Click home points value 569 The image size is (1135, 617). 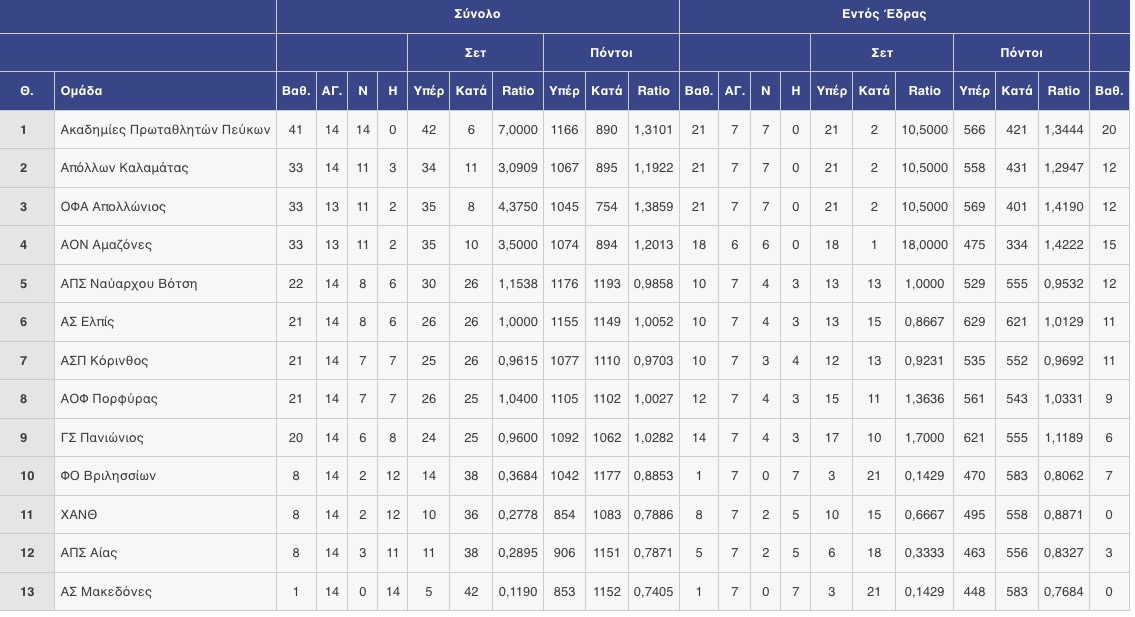[974, 206]
